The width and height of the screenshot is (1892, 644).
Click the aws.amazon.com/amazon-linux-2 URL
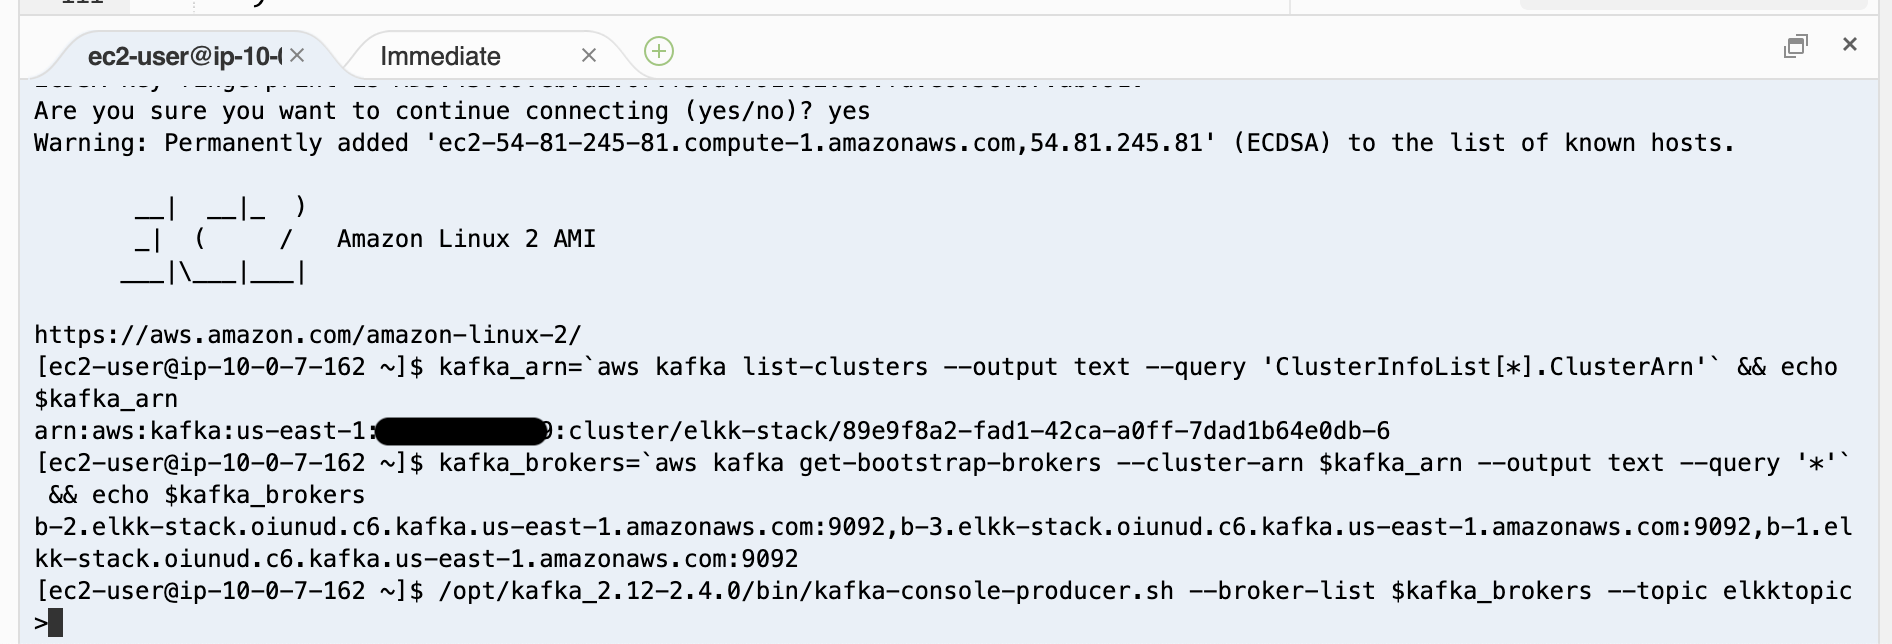308,335
